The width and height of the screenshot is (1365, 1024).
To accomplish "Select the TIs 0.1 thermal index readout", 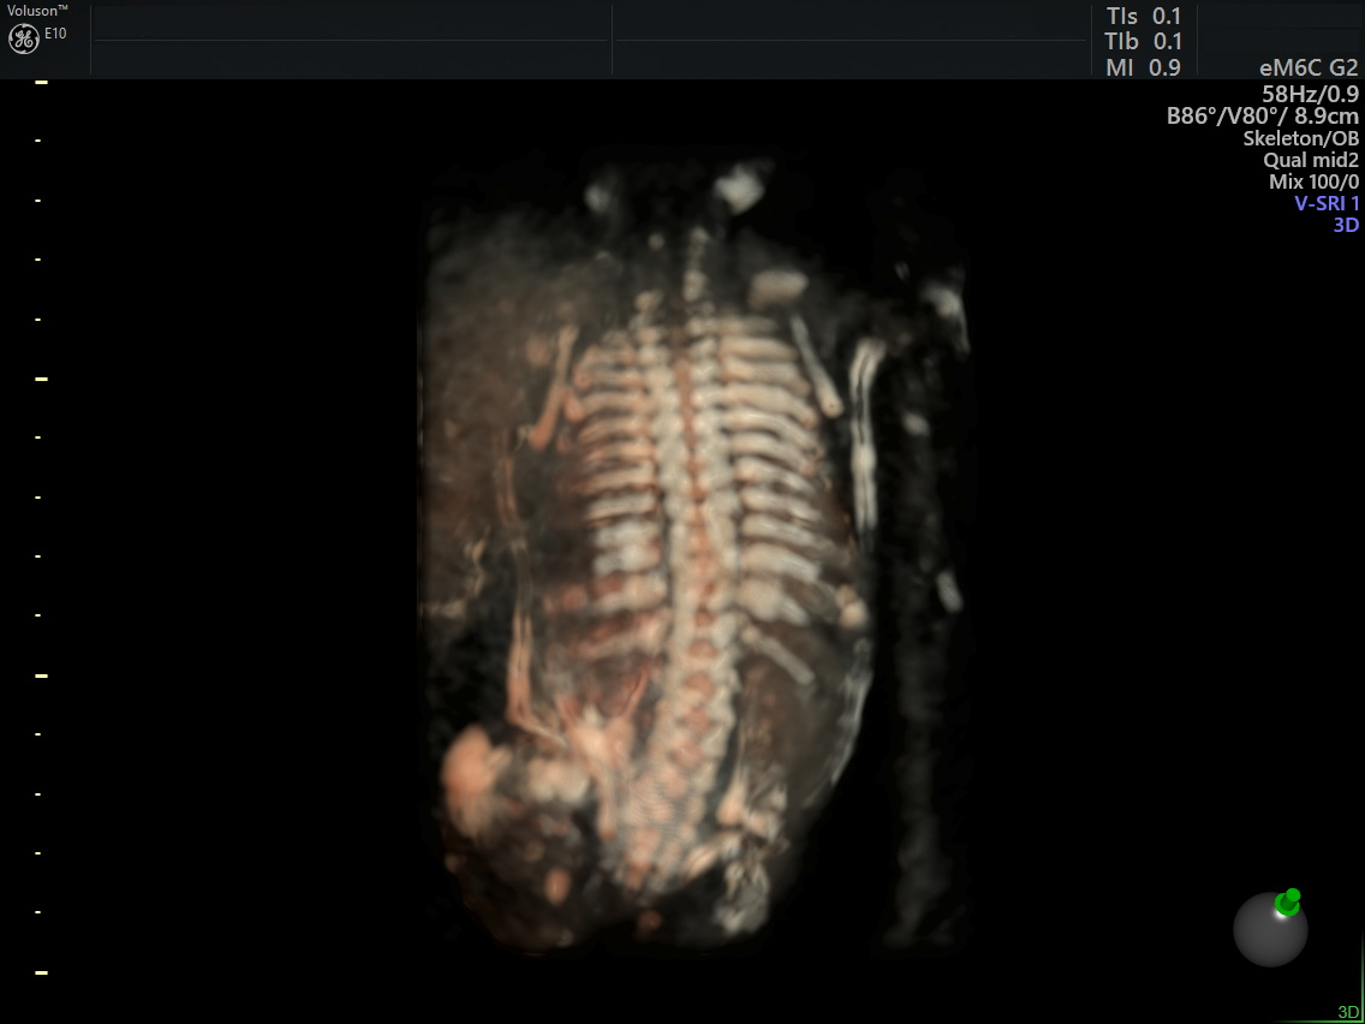I will point(1143,16).
